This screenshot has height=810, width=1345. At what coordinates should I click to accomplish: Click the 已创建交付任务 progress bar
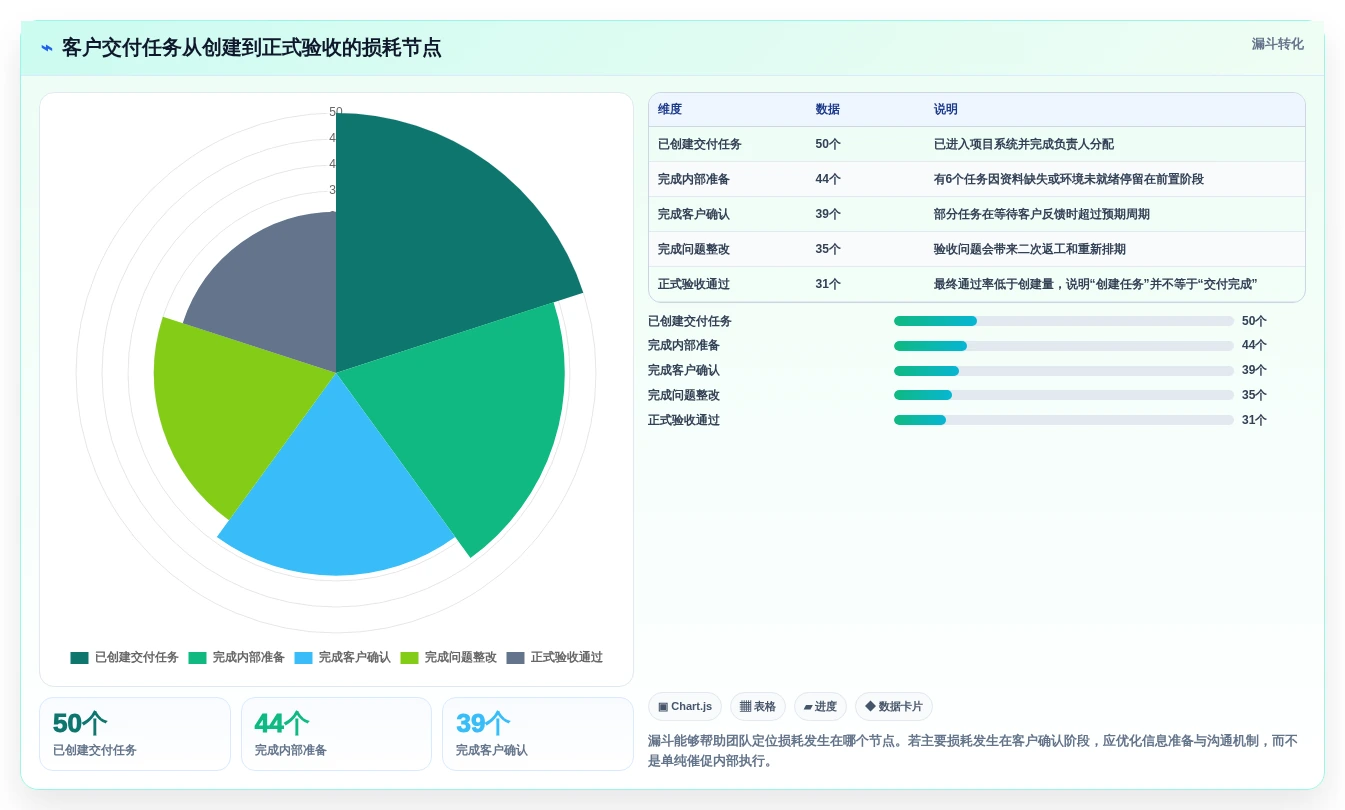pos(1064,321)
